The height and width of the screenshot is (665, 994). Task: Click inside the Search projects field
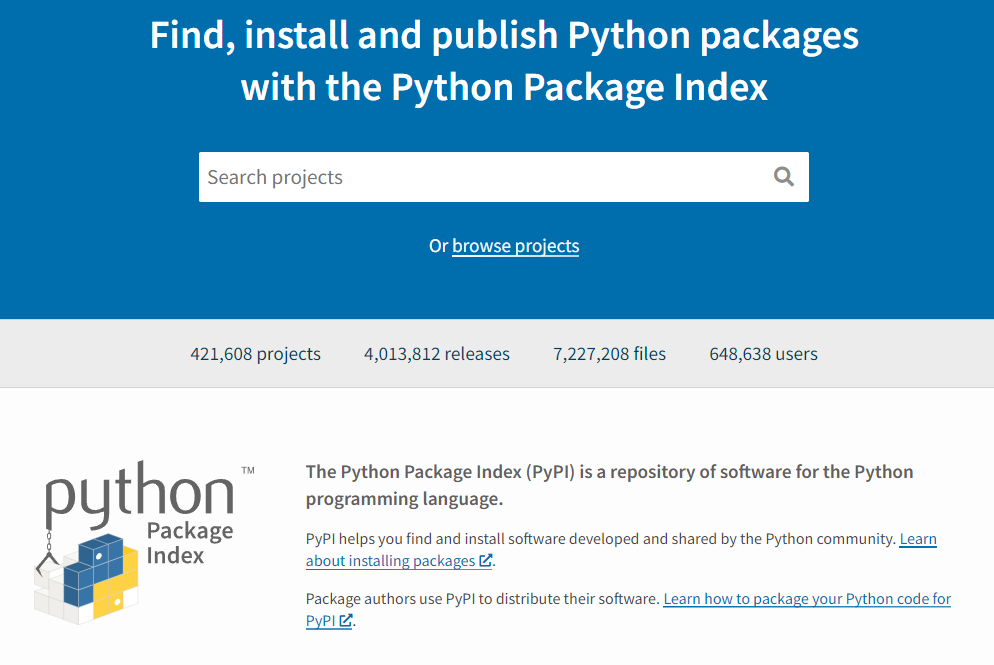(400, 176)
